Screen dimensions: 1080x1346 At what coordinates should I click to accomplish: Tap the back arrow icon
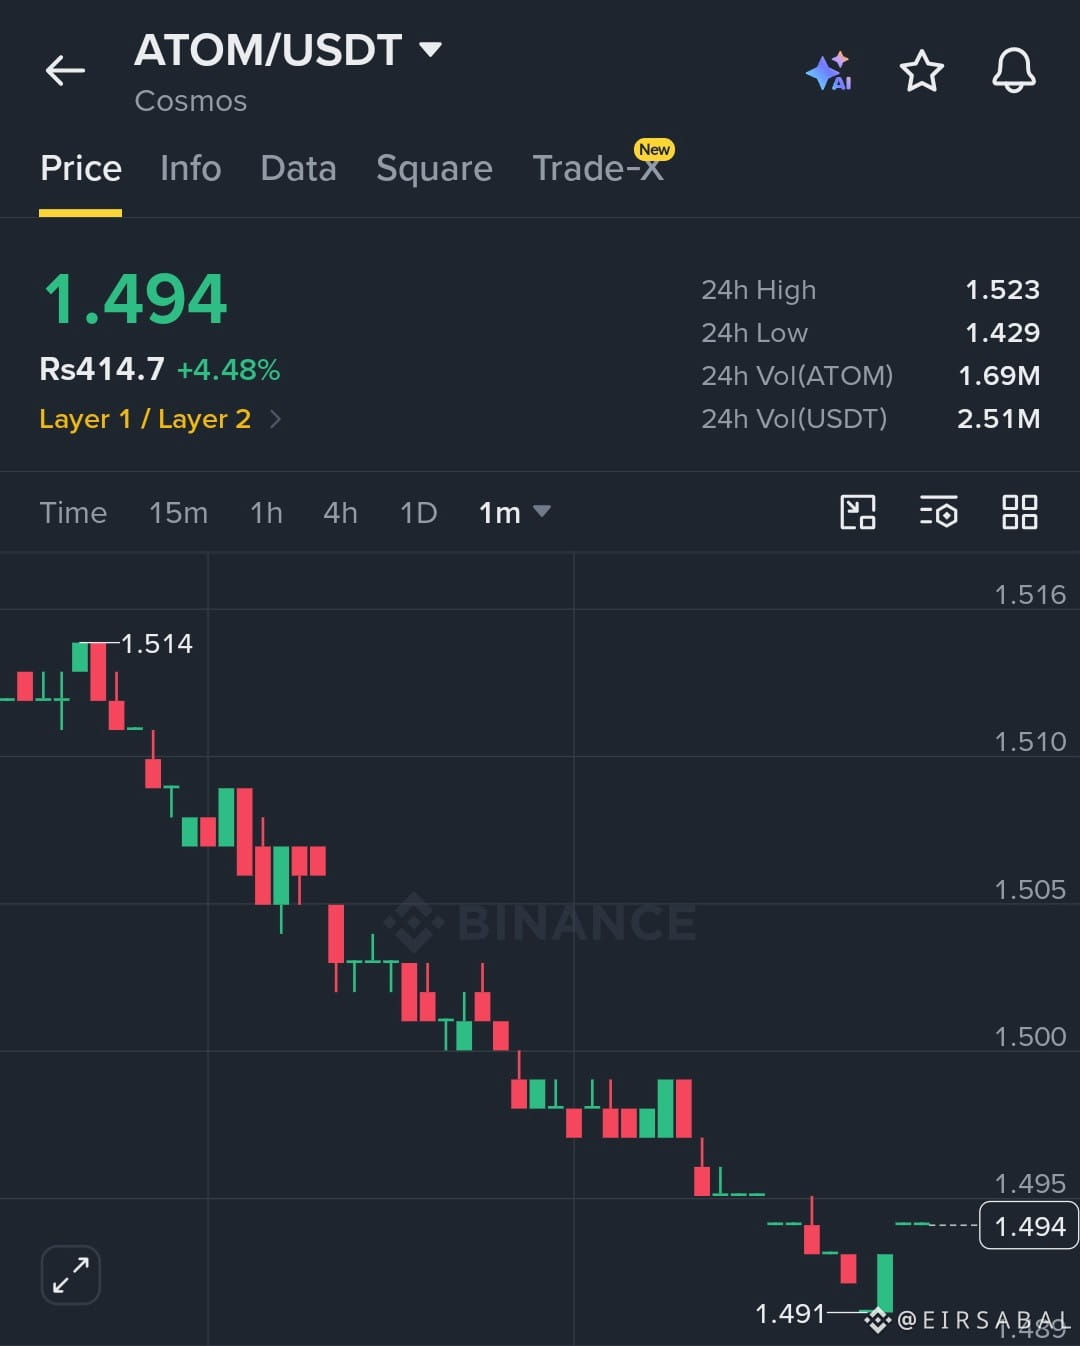(66, 71)
